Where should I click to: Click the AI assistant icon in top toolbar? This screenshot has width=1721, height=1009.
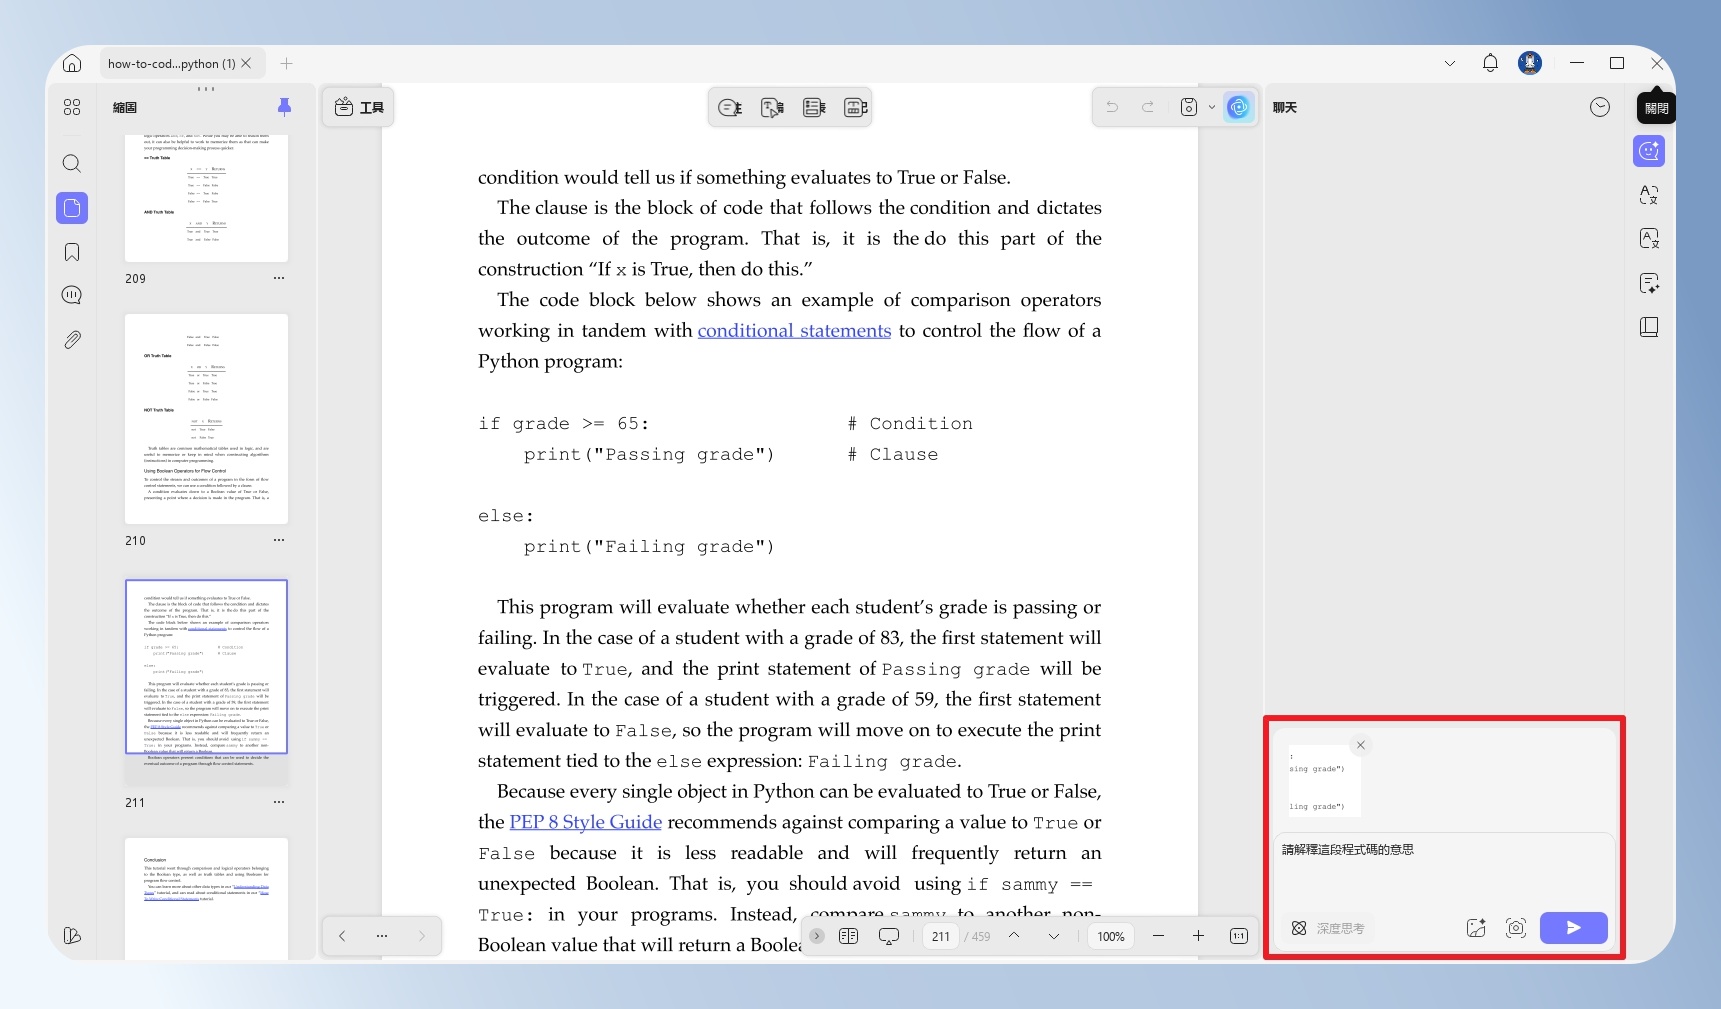pyautogui.click(x=1238, y=107)
